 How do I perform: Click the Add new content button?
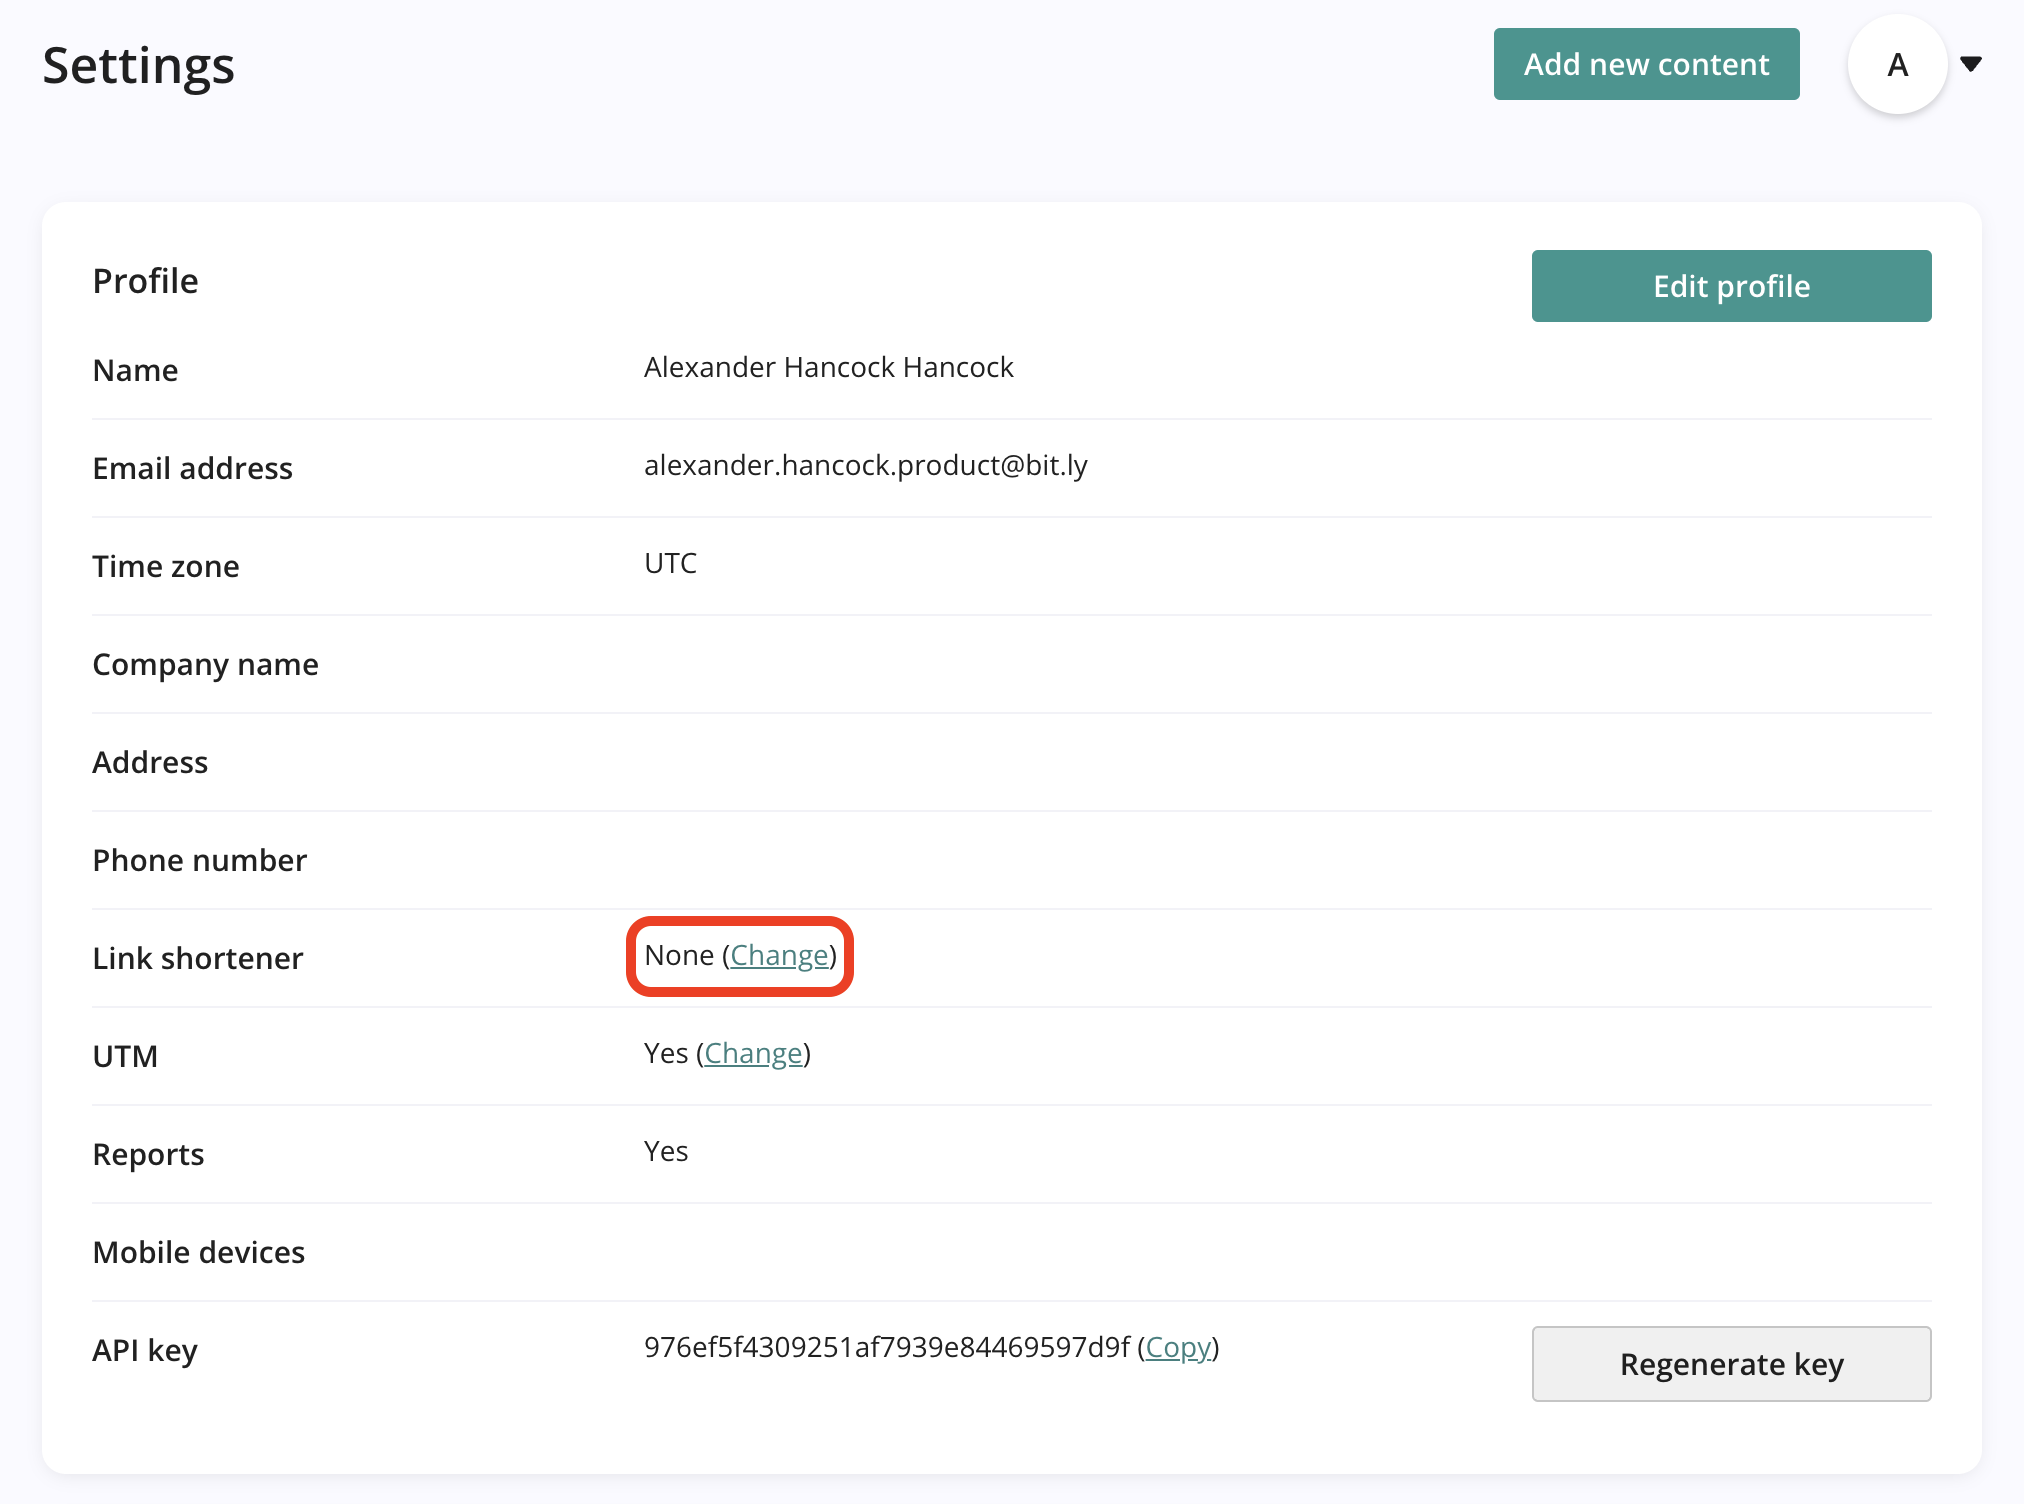click(x=1646, y=64)
